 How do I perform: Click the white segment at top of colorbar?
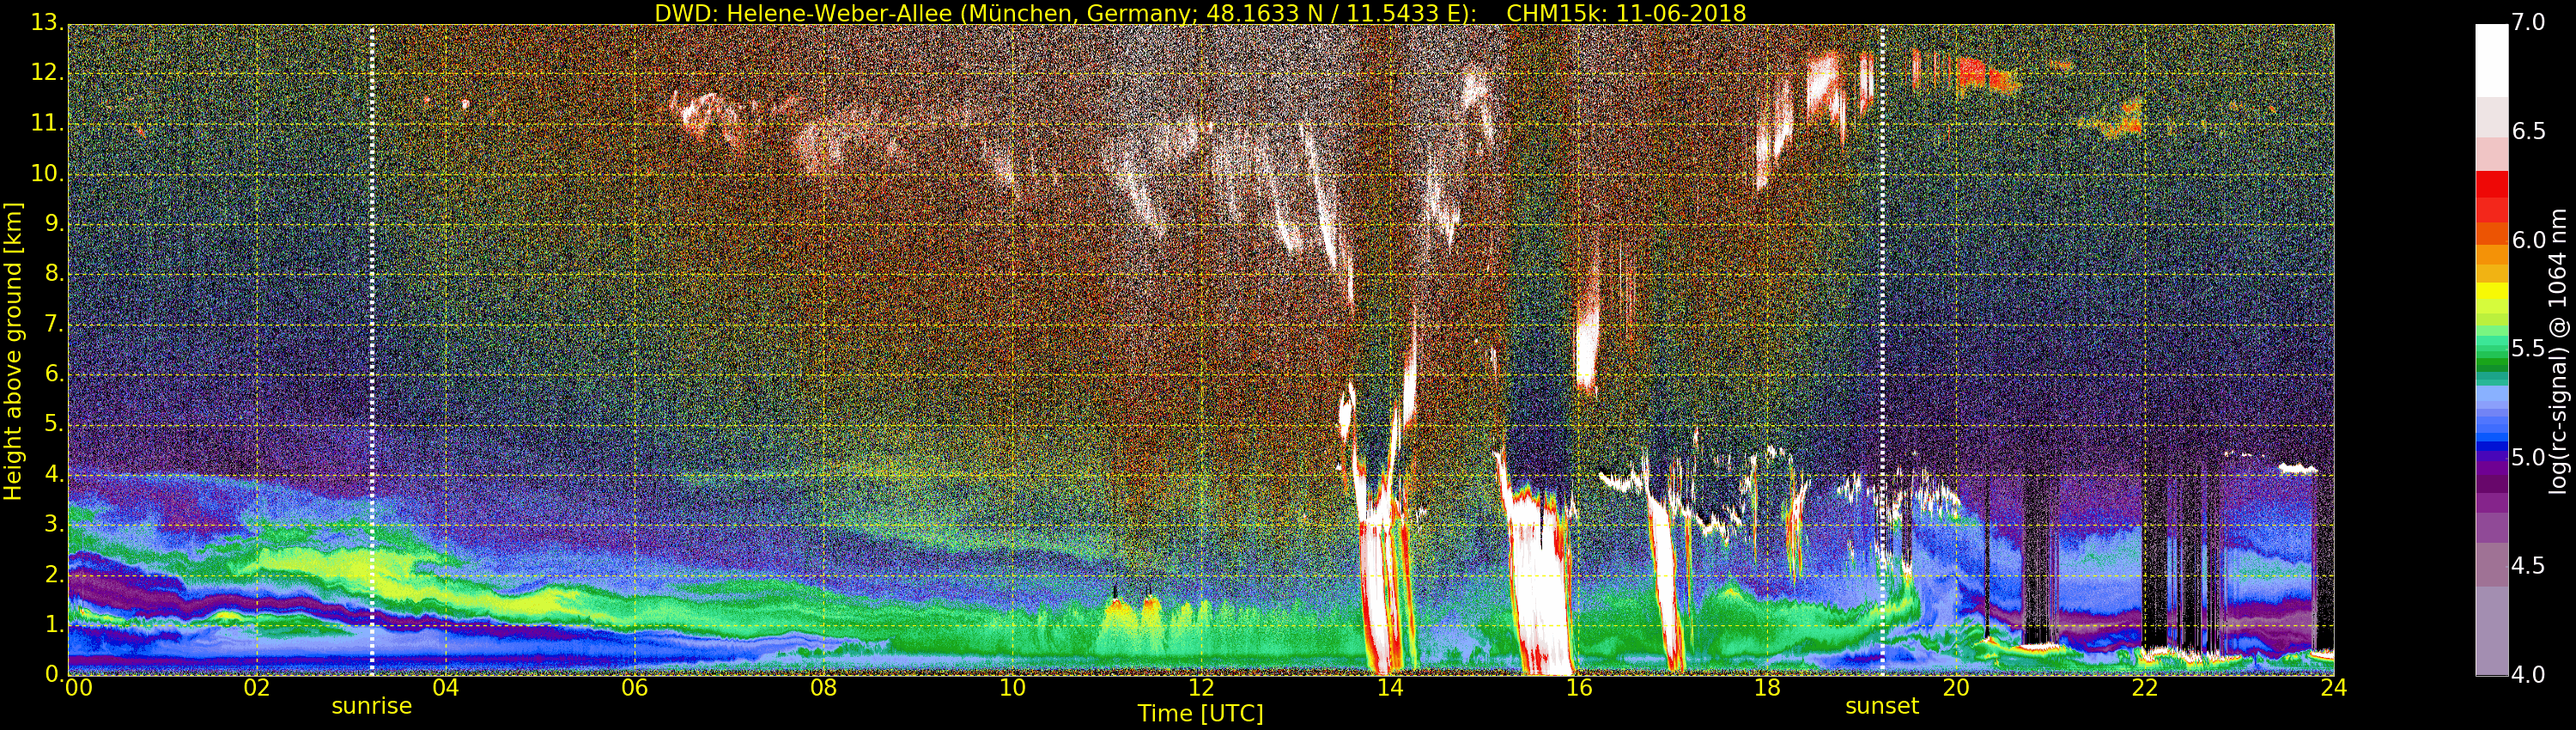coord(2491,60)
